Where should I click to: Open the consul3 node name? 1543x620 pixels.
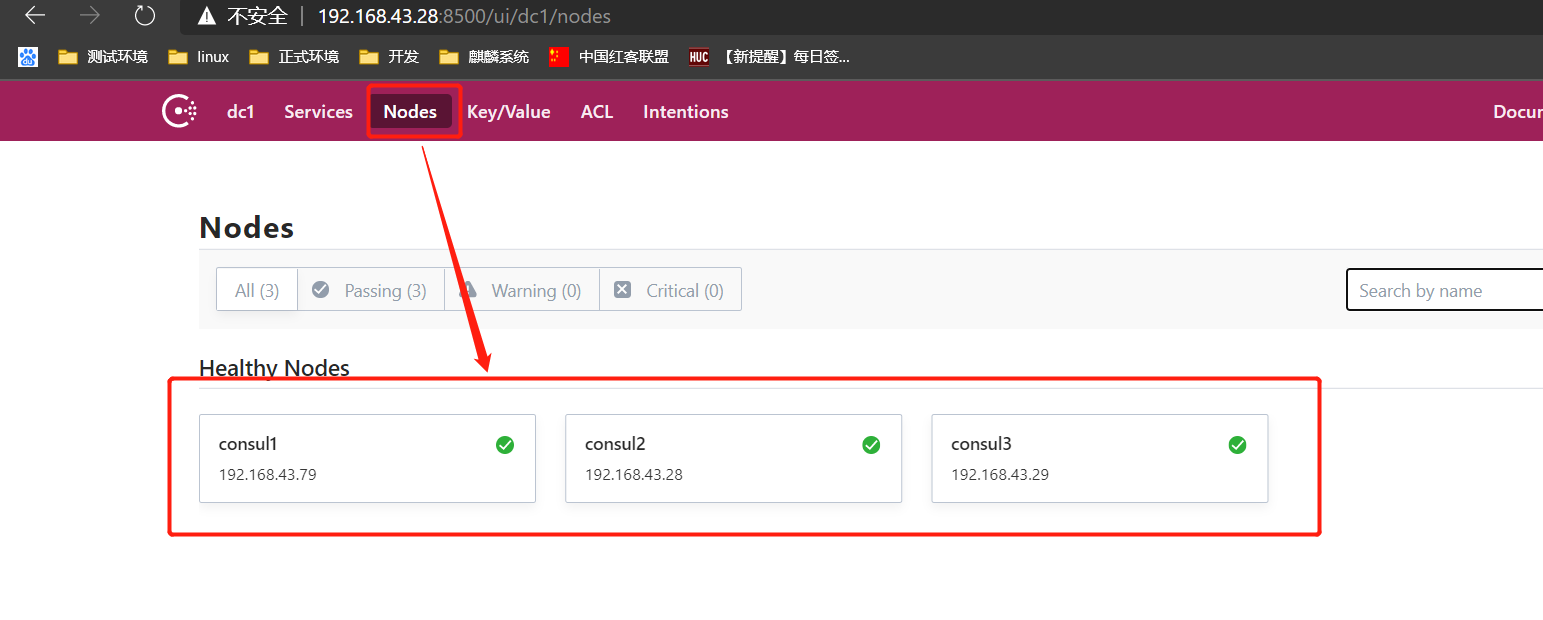(x=981, y=444)
